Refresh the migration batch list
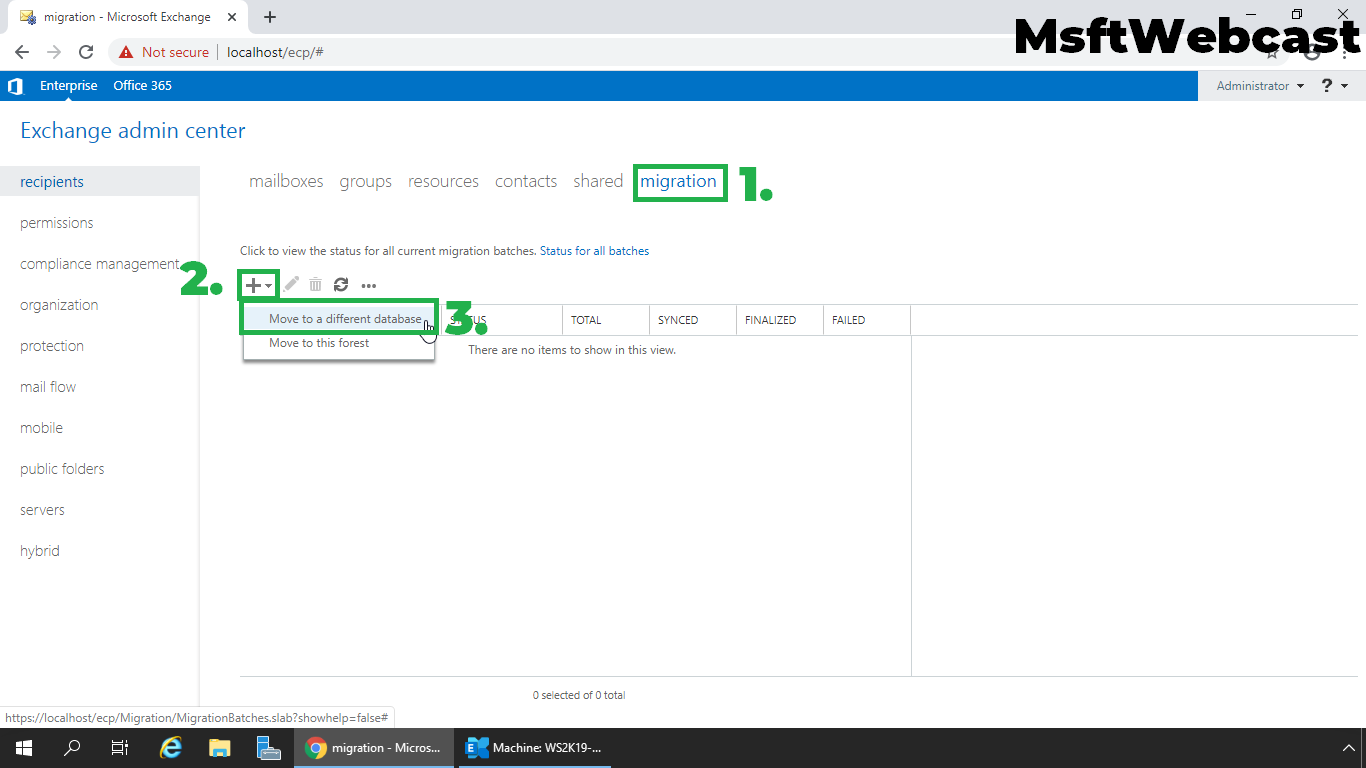1366x768 pixels. pos(341,285)
